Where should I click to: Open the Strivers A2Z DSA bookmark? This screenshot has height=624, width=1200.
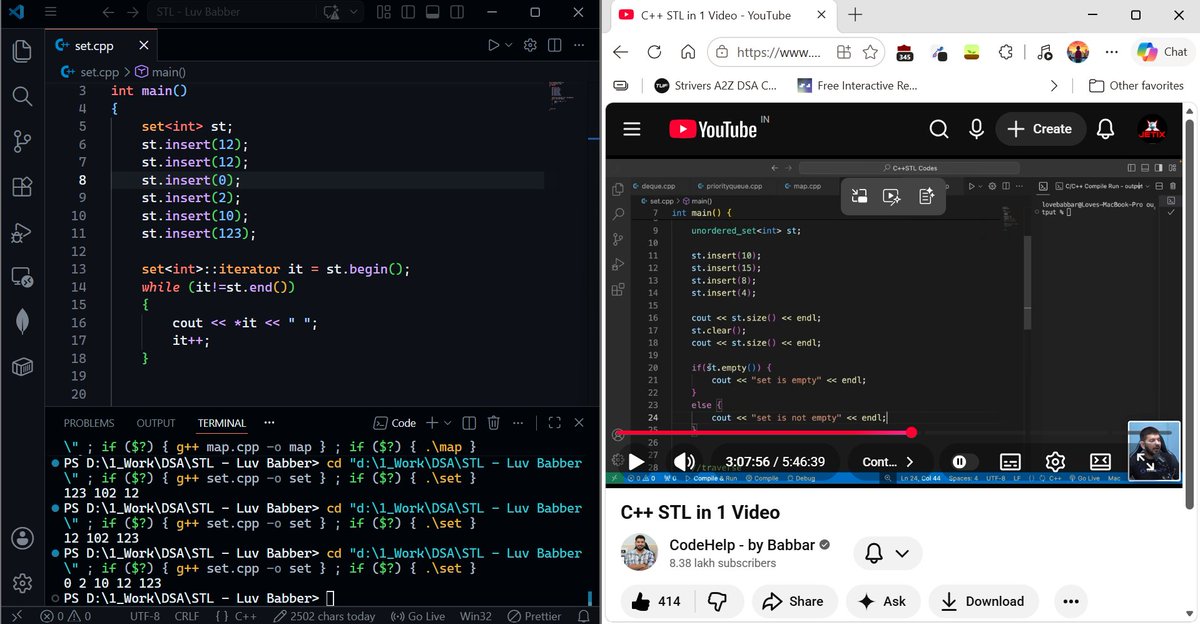pyautogui.click(x=715, y=86)
